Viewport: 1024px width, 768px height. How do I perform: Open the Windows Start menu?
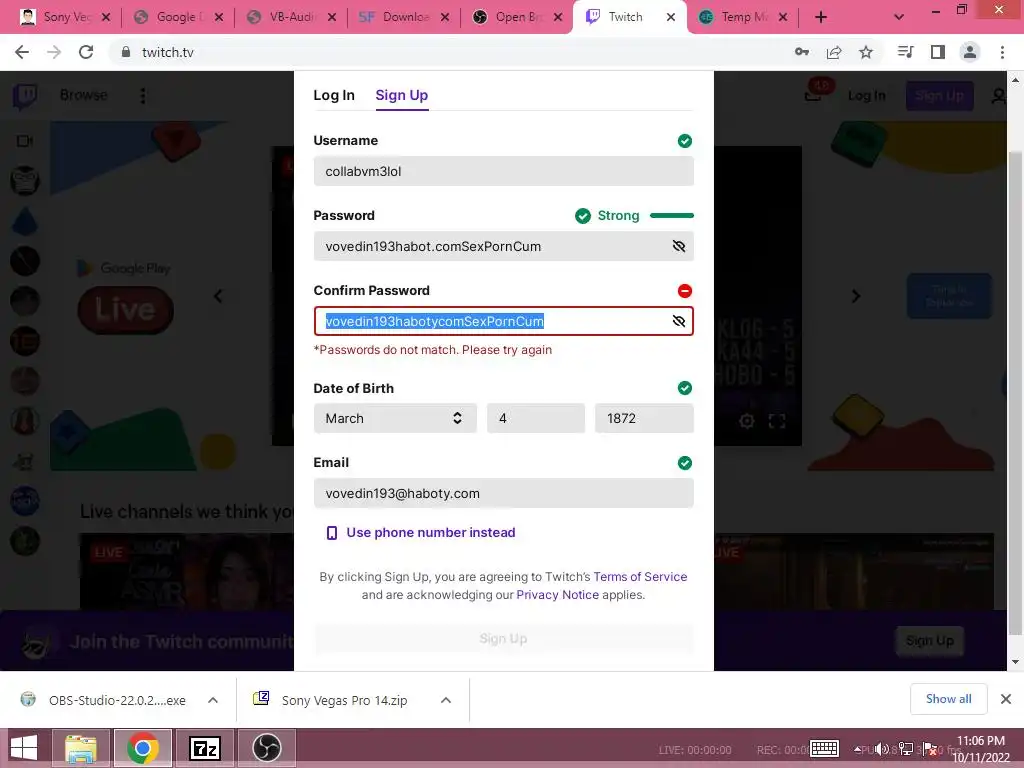pyautogui.click(x=24, y=748)
